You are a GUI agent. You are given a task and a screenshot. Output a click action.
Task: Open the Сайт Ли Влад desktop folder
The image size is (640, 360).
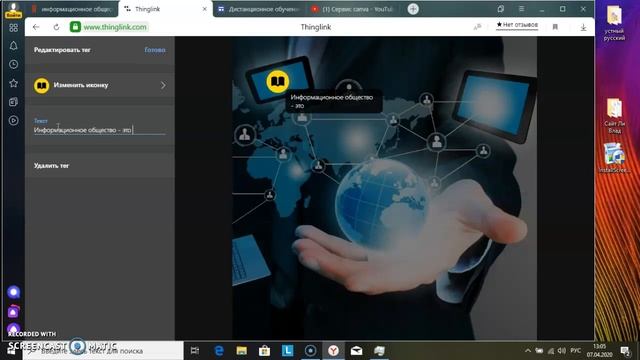[614, 116]
